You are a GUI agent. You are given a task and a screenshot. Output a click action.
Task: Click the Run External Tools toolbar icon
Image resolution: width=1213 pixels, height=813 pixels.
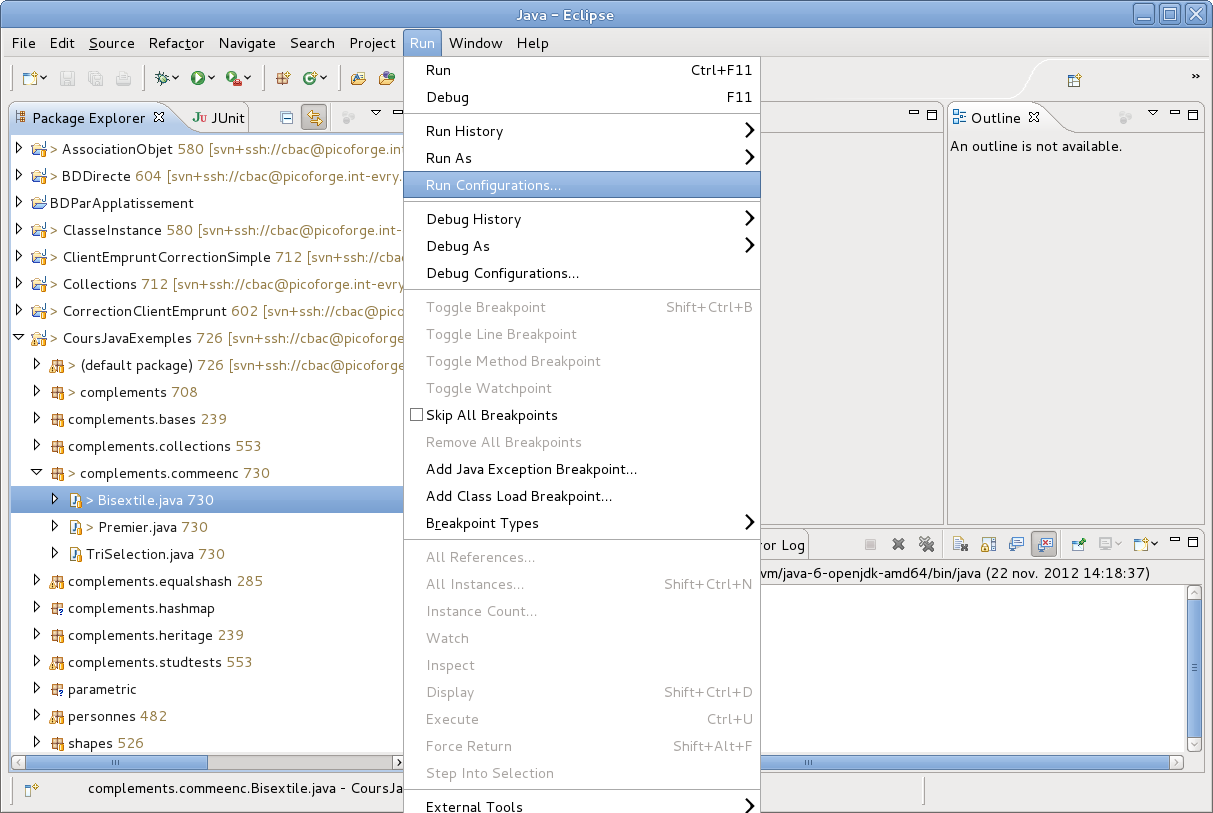click(x=233, y=78)
